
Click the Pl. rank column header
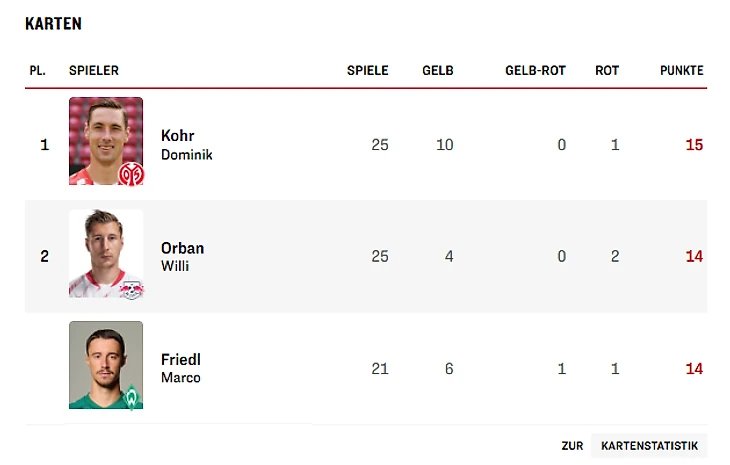[x=37, y=70]
